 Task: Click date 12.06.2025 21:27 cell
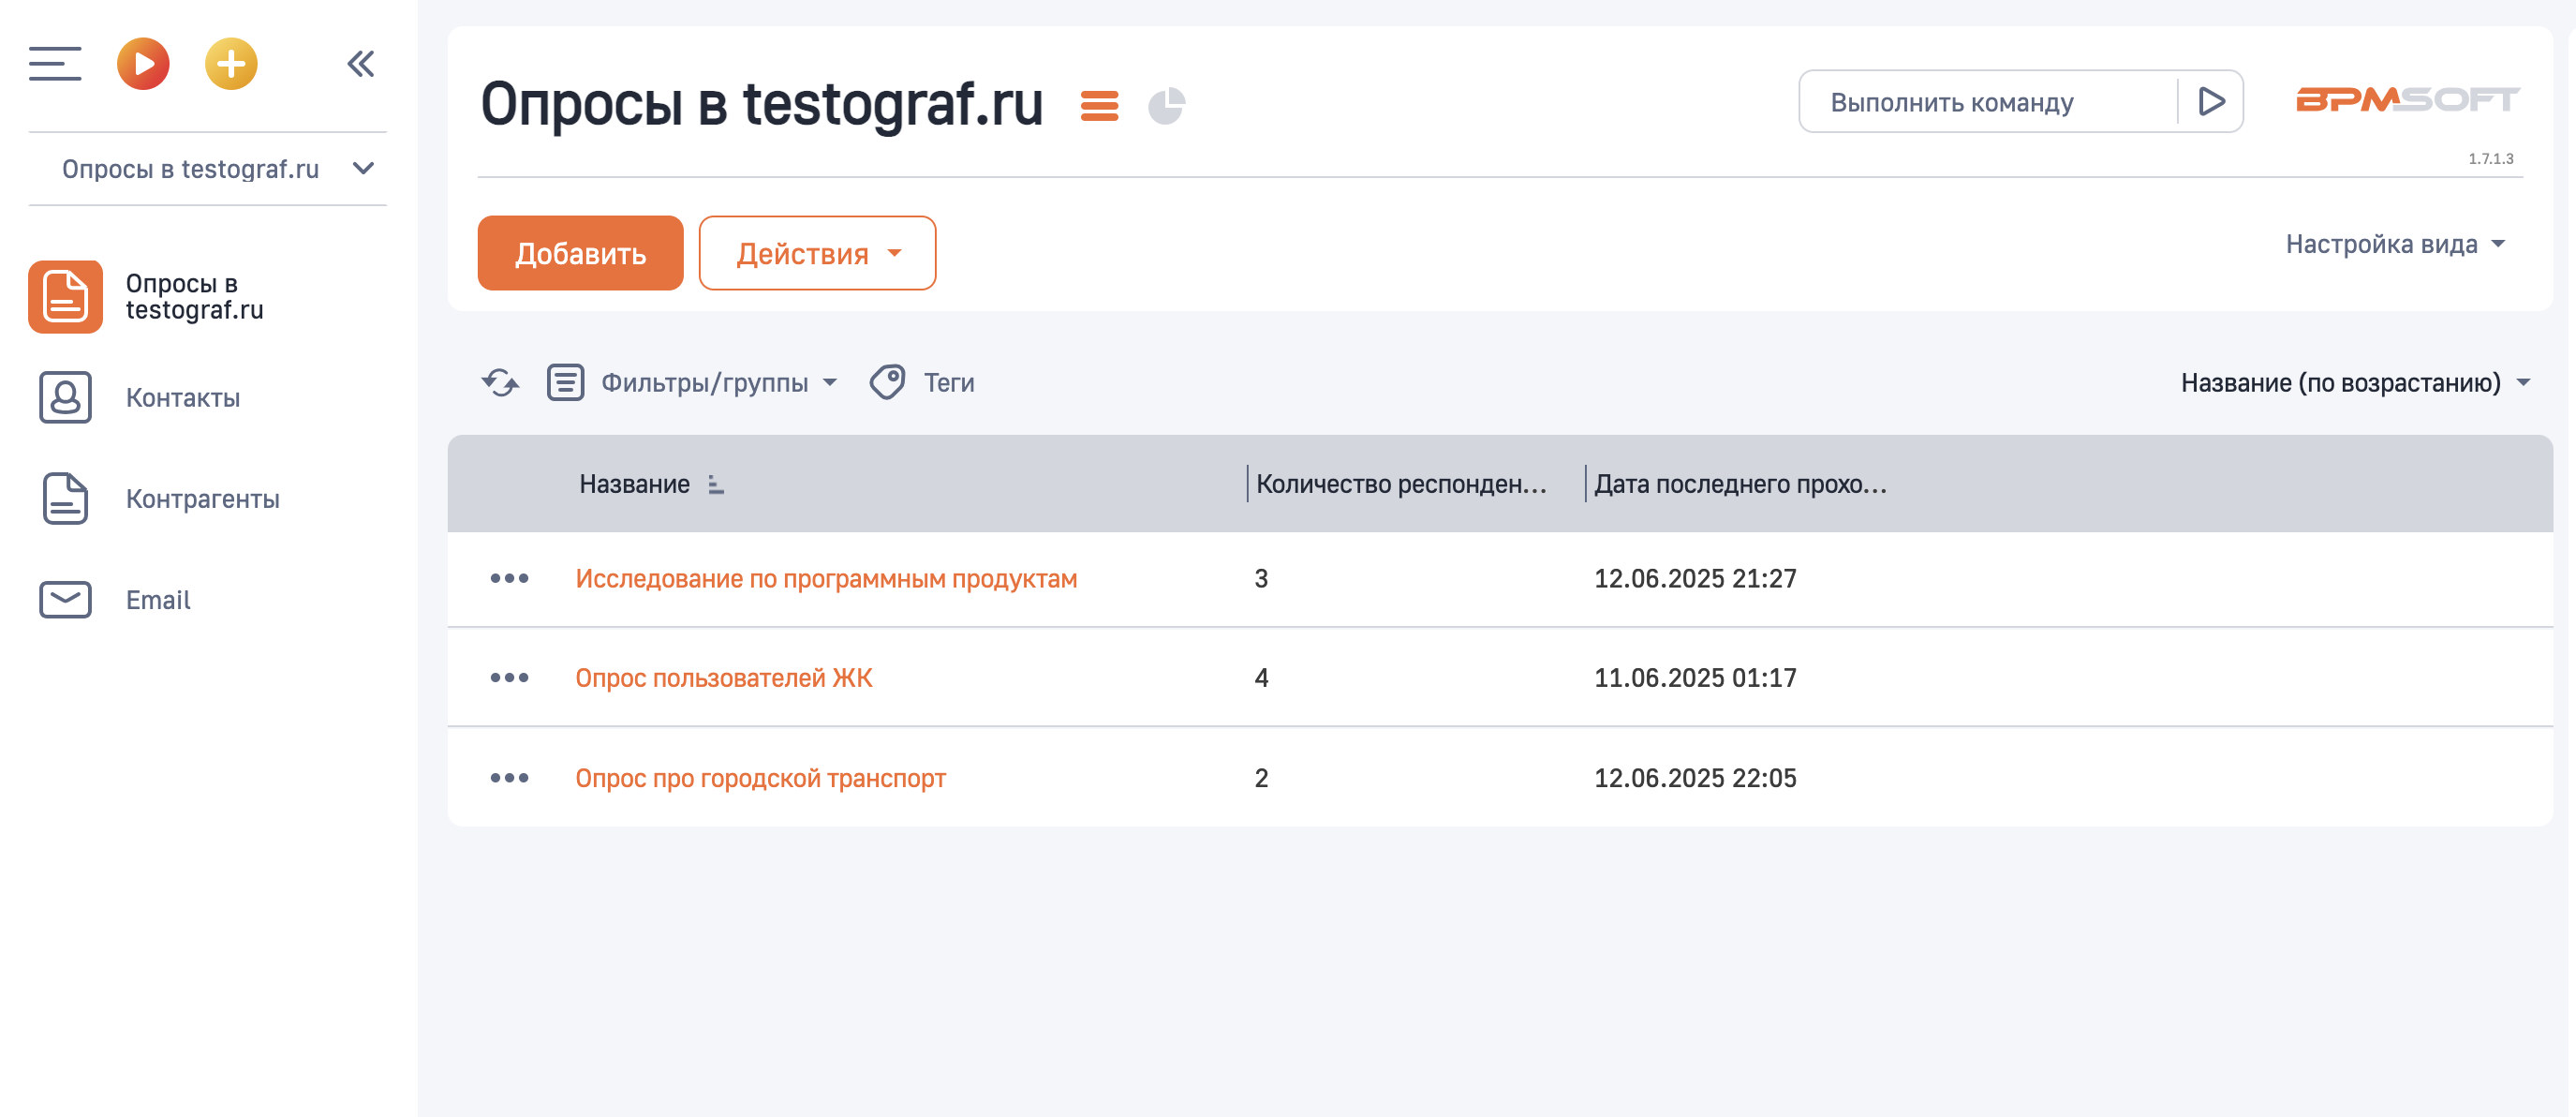point(1695,578)
